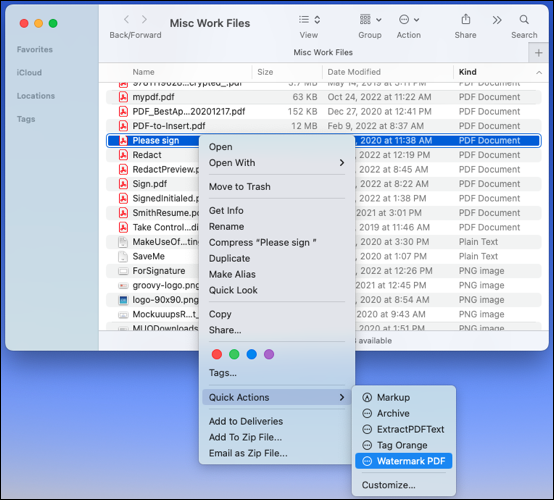Expand the Open With submenu

coord(277,163)
